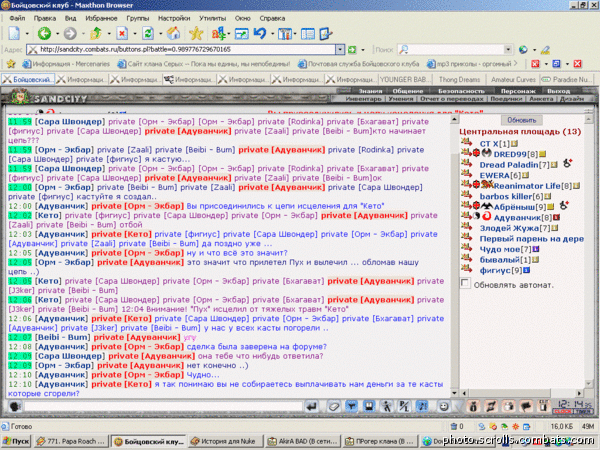Open the Up folder dropdown arrow
600x450 pixels.
point(109,34)
